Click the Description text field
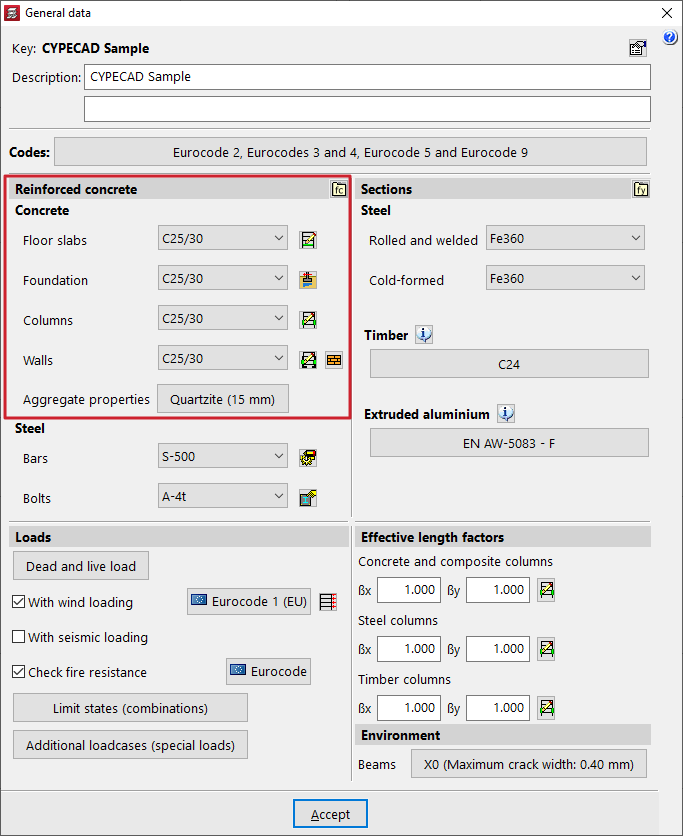 click(367, 77)
